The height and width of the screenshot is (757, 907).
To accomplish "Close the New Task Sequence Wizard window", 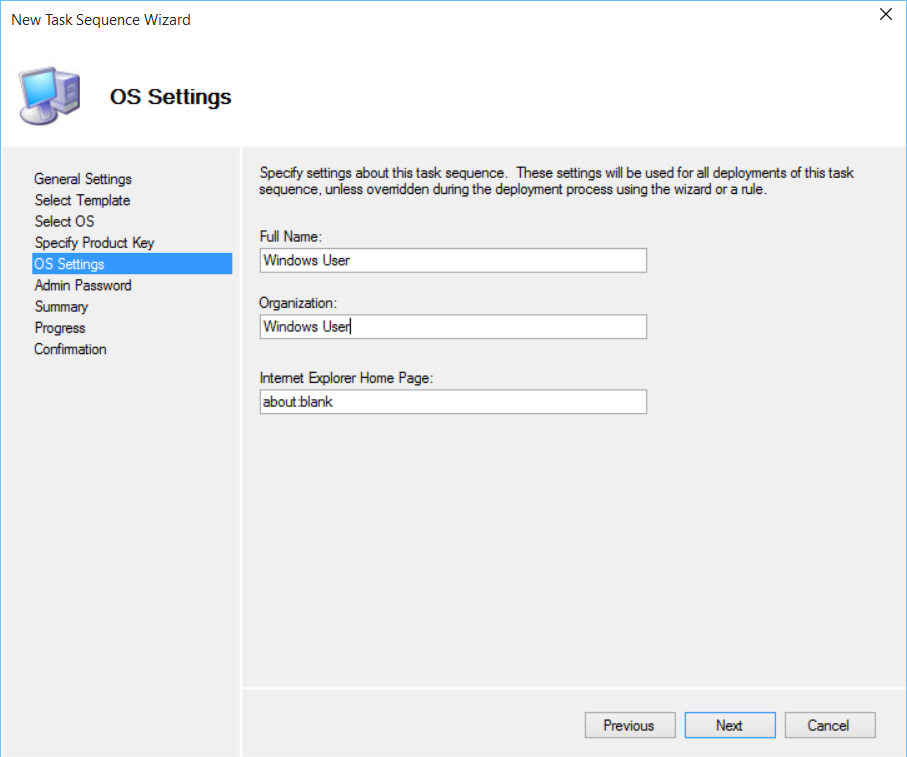I will (x=885, y=15).
